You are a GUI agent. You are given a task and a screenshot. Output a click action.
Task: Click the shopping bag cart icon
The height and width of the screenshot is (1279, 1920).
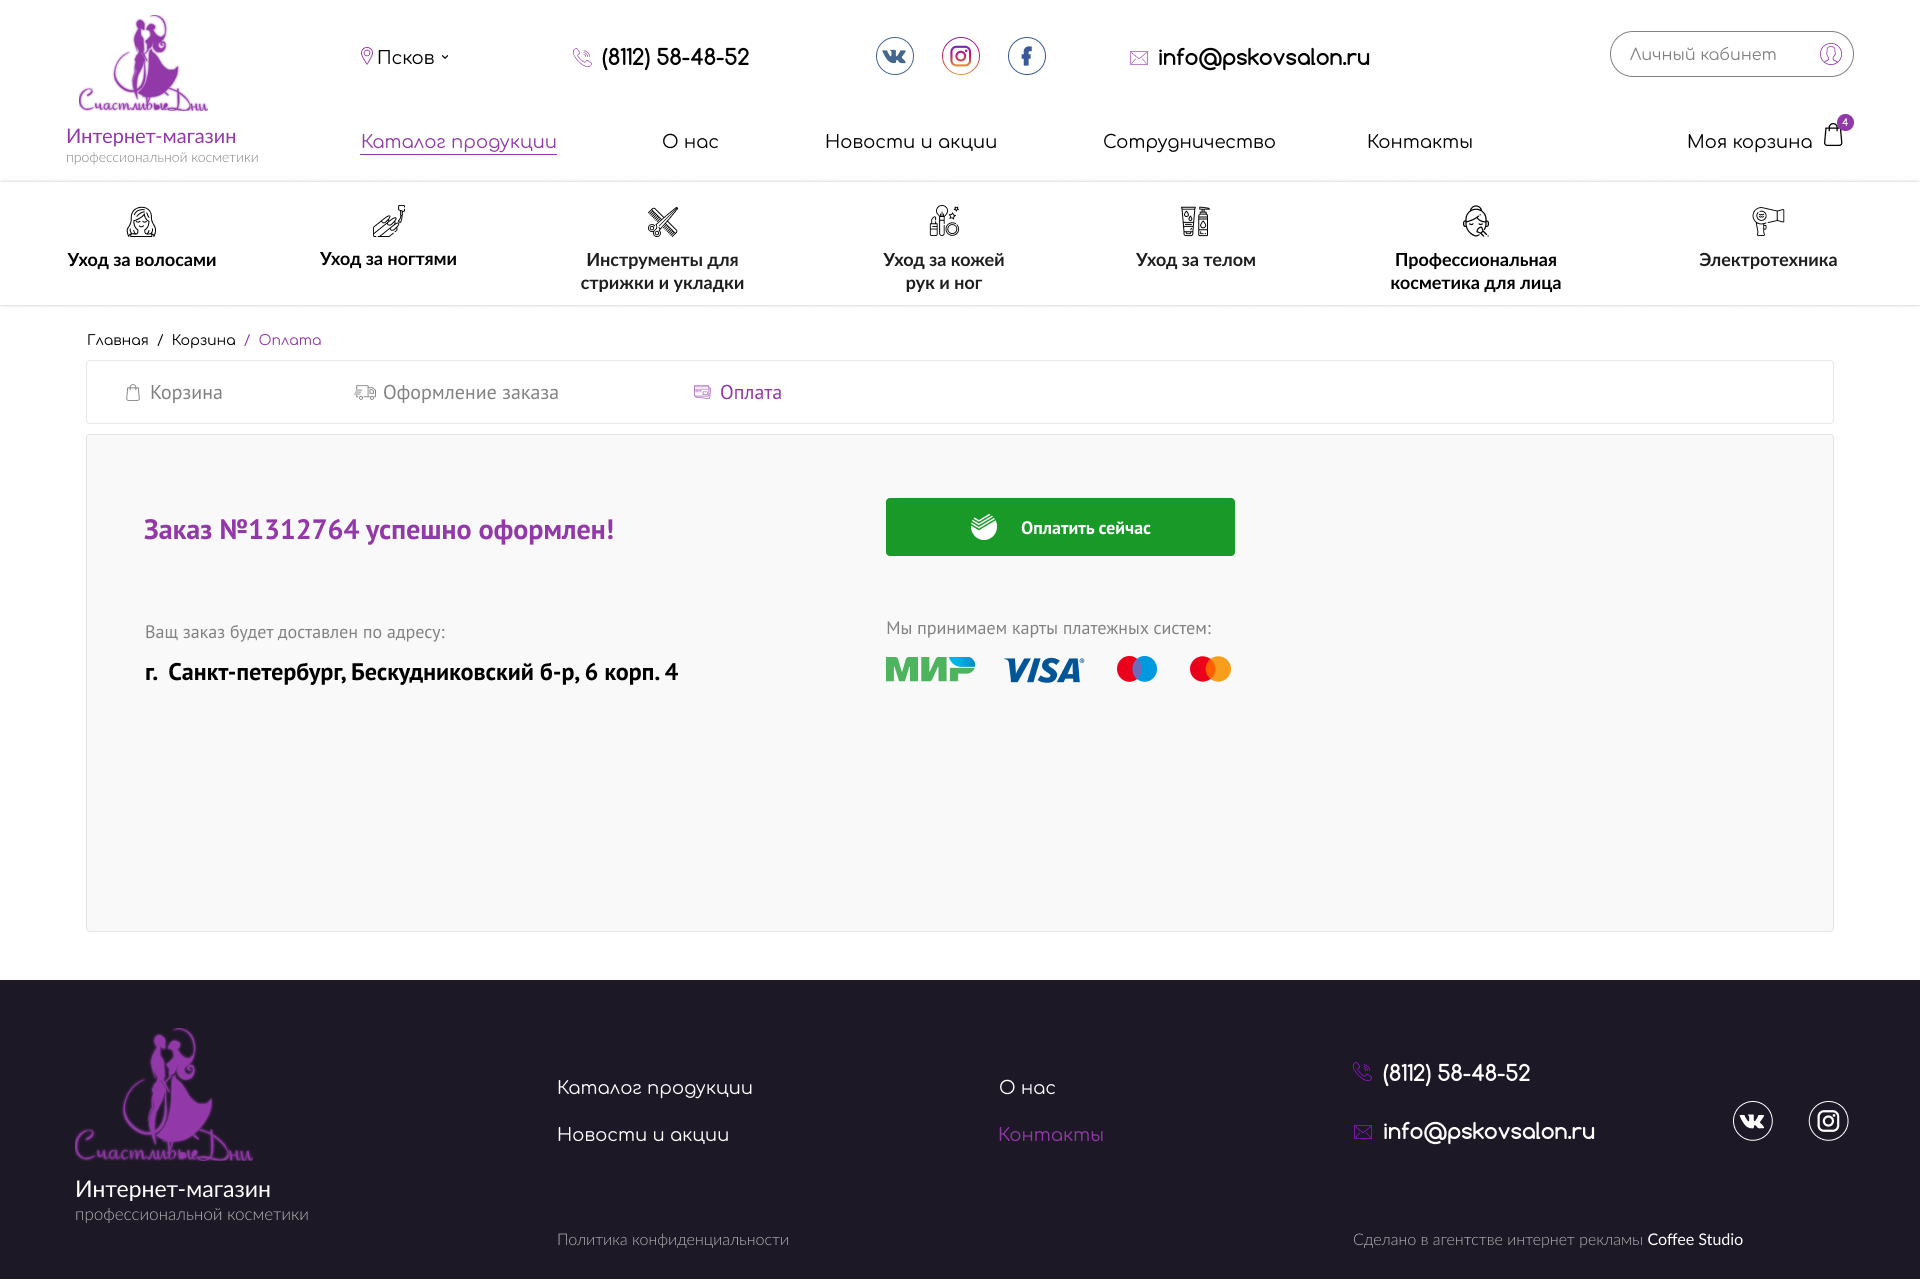(1833, 135)
